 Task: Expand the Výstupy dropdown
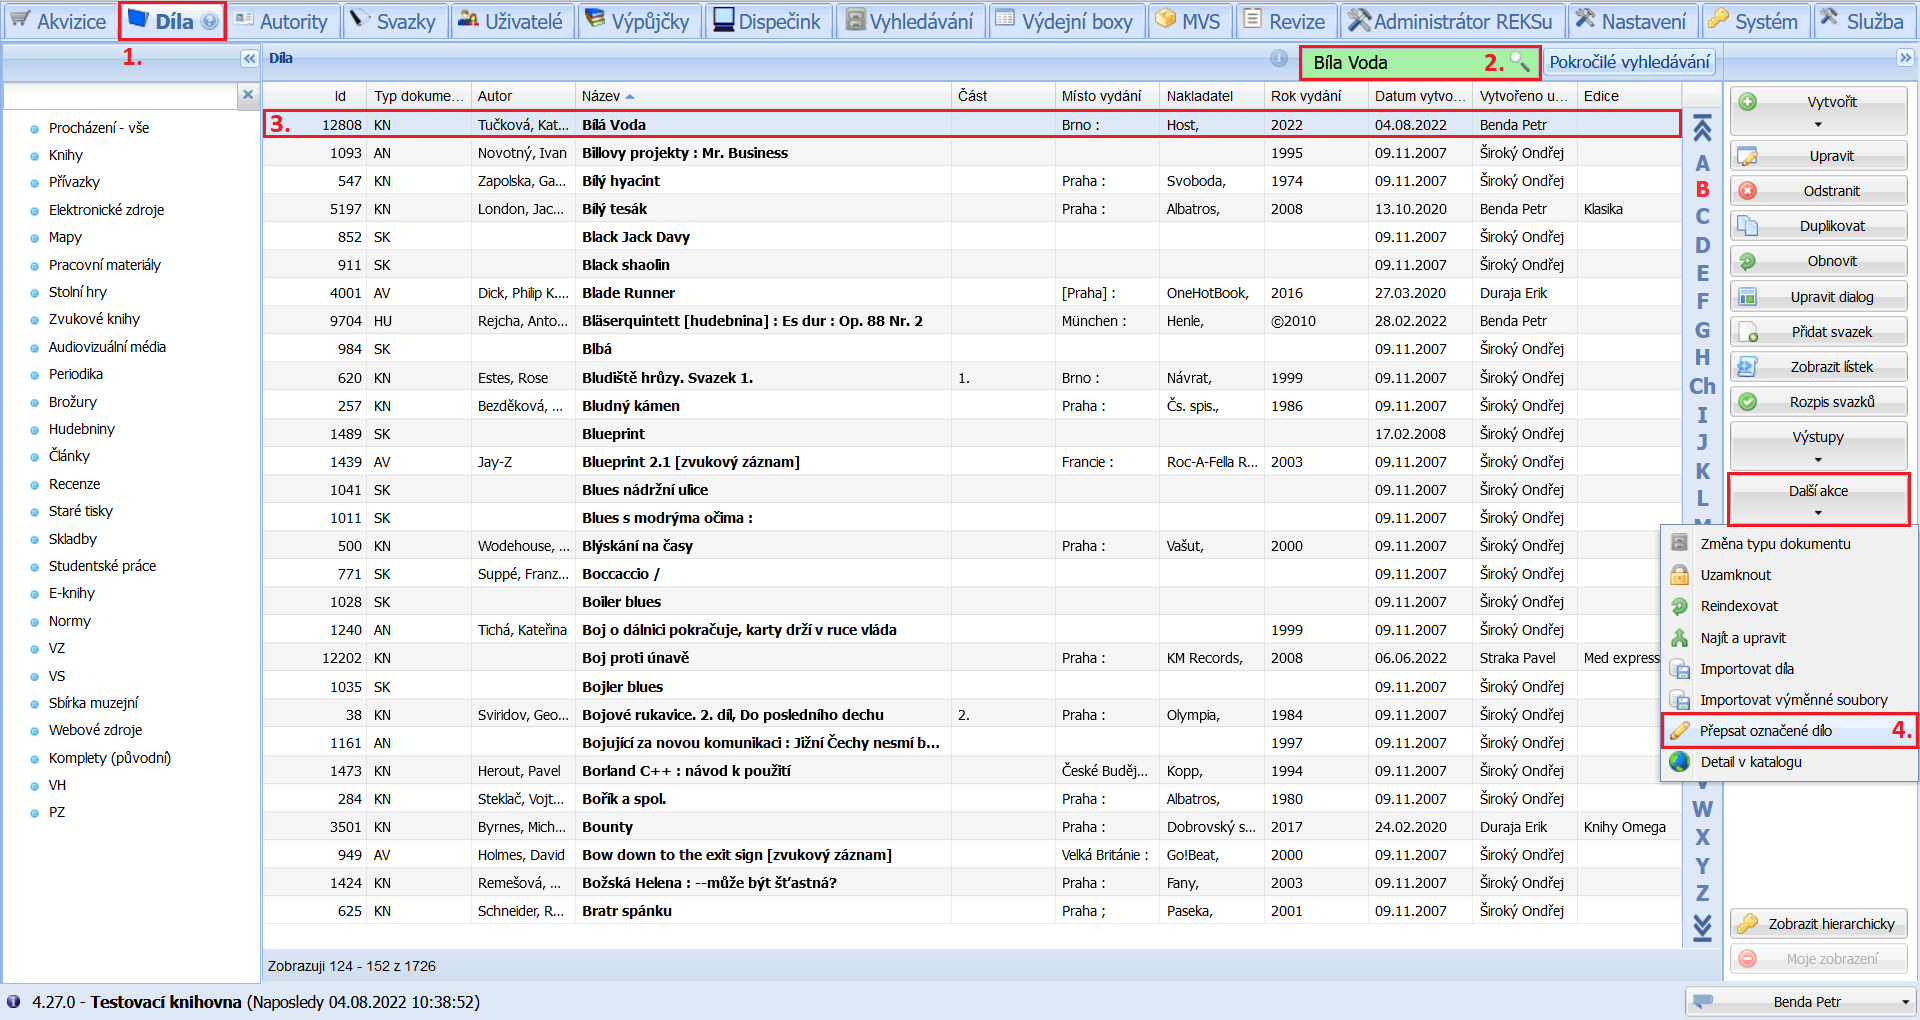pyautogui.click(x=1818, y=446)
